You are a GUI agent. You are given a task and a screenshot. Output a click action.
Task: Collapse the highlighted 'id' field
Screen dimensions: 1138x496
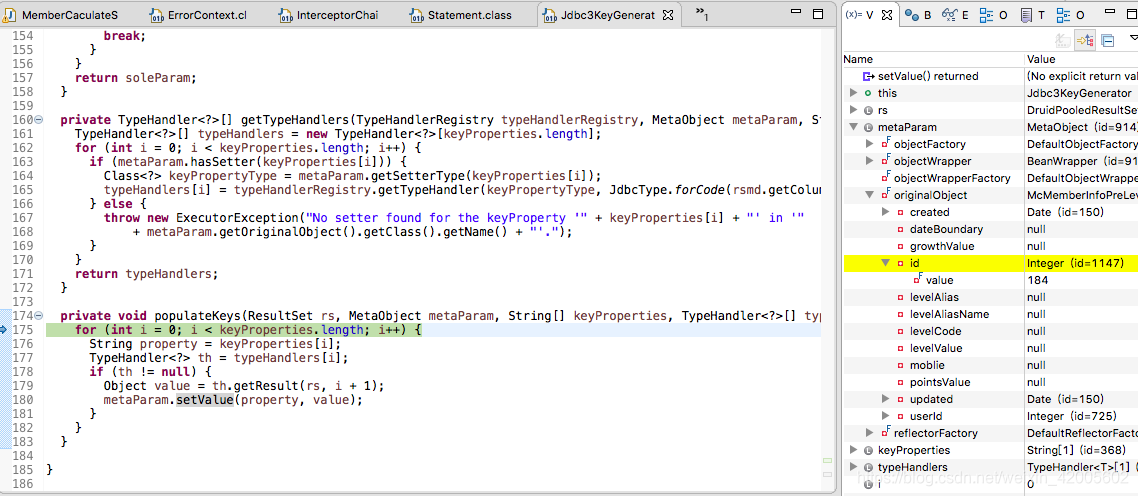click(886, 263)
